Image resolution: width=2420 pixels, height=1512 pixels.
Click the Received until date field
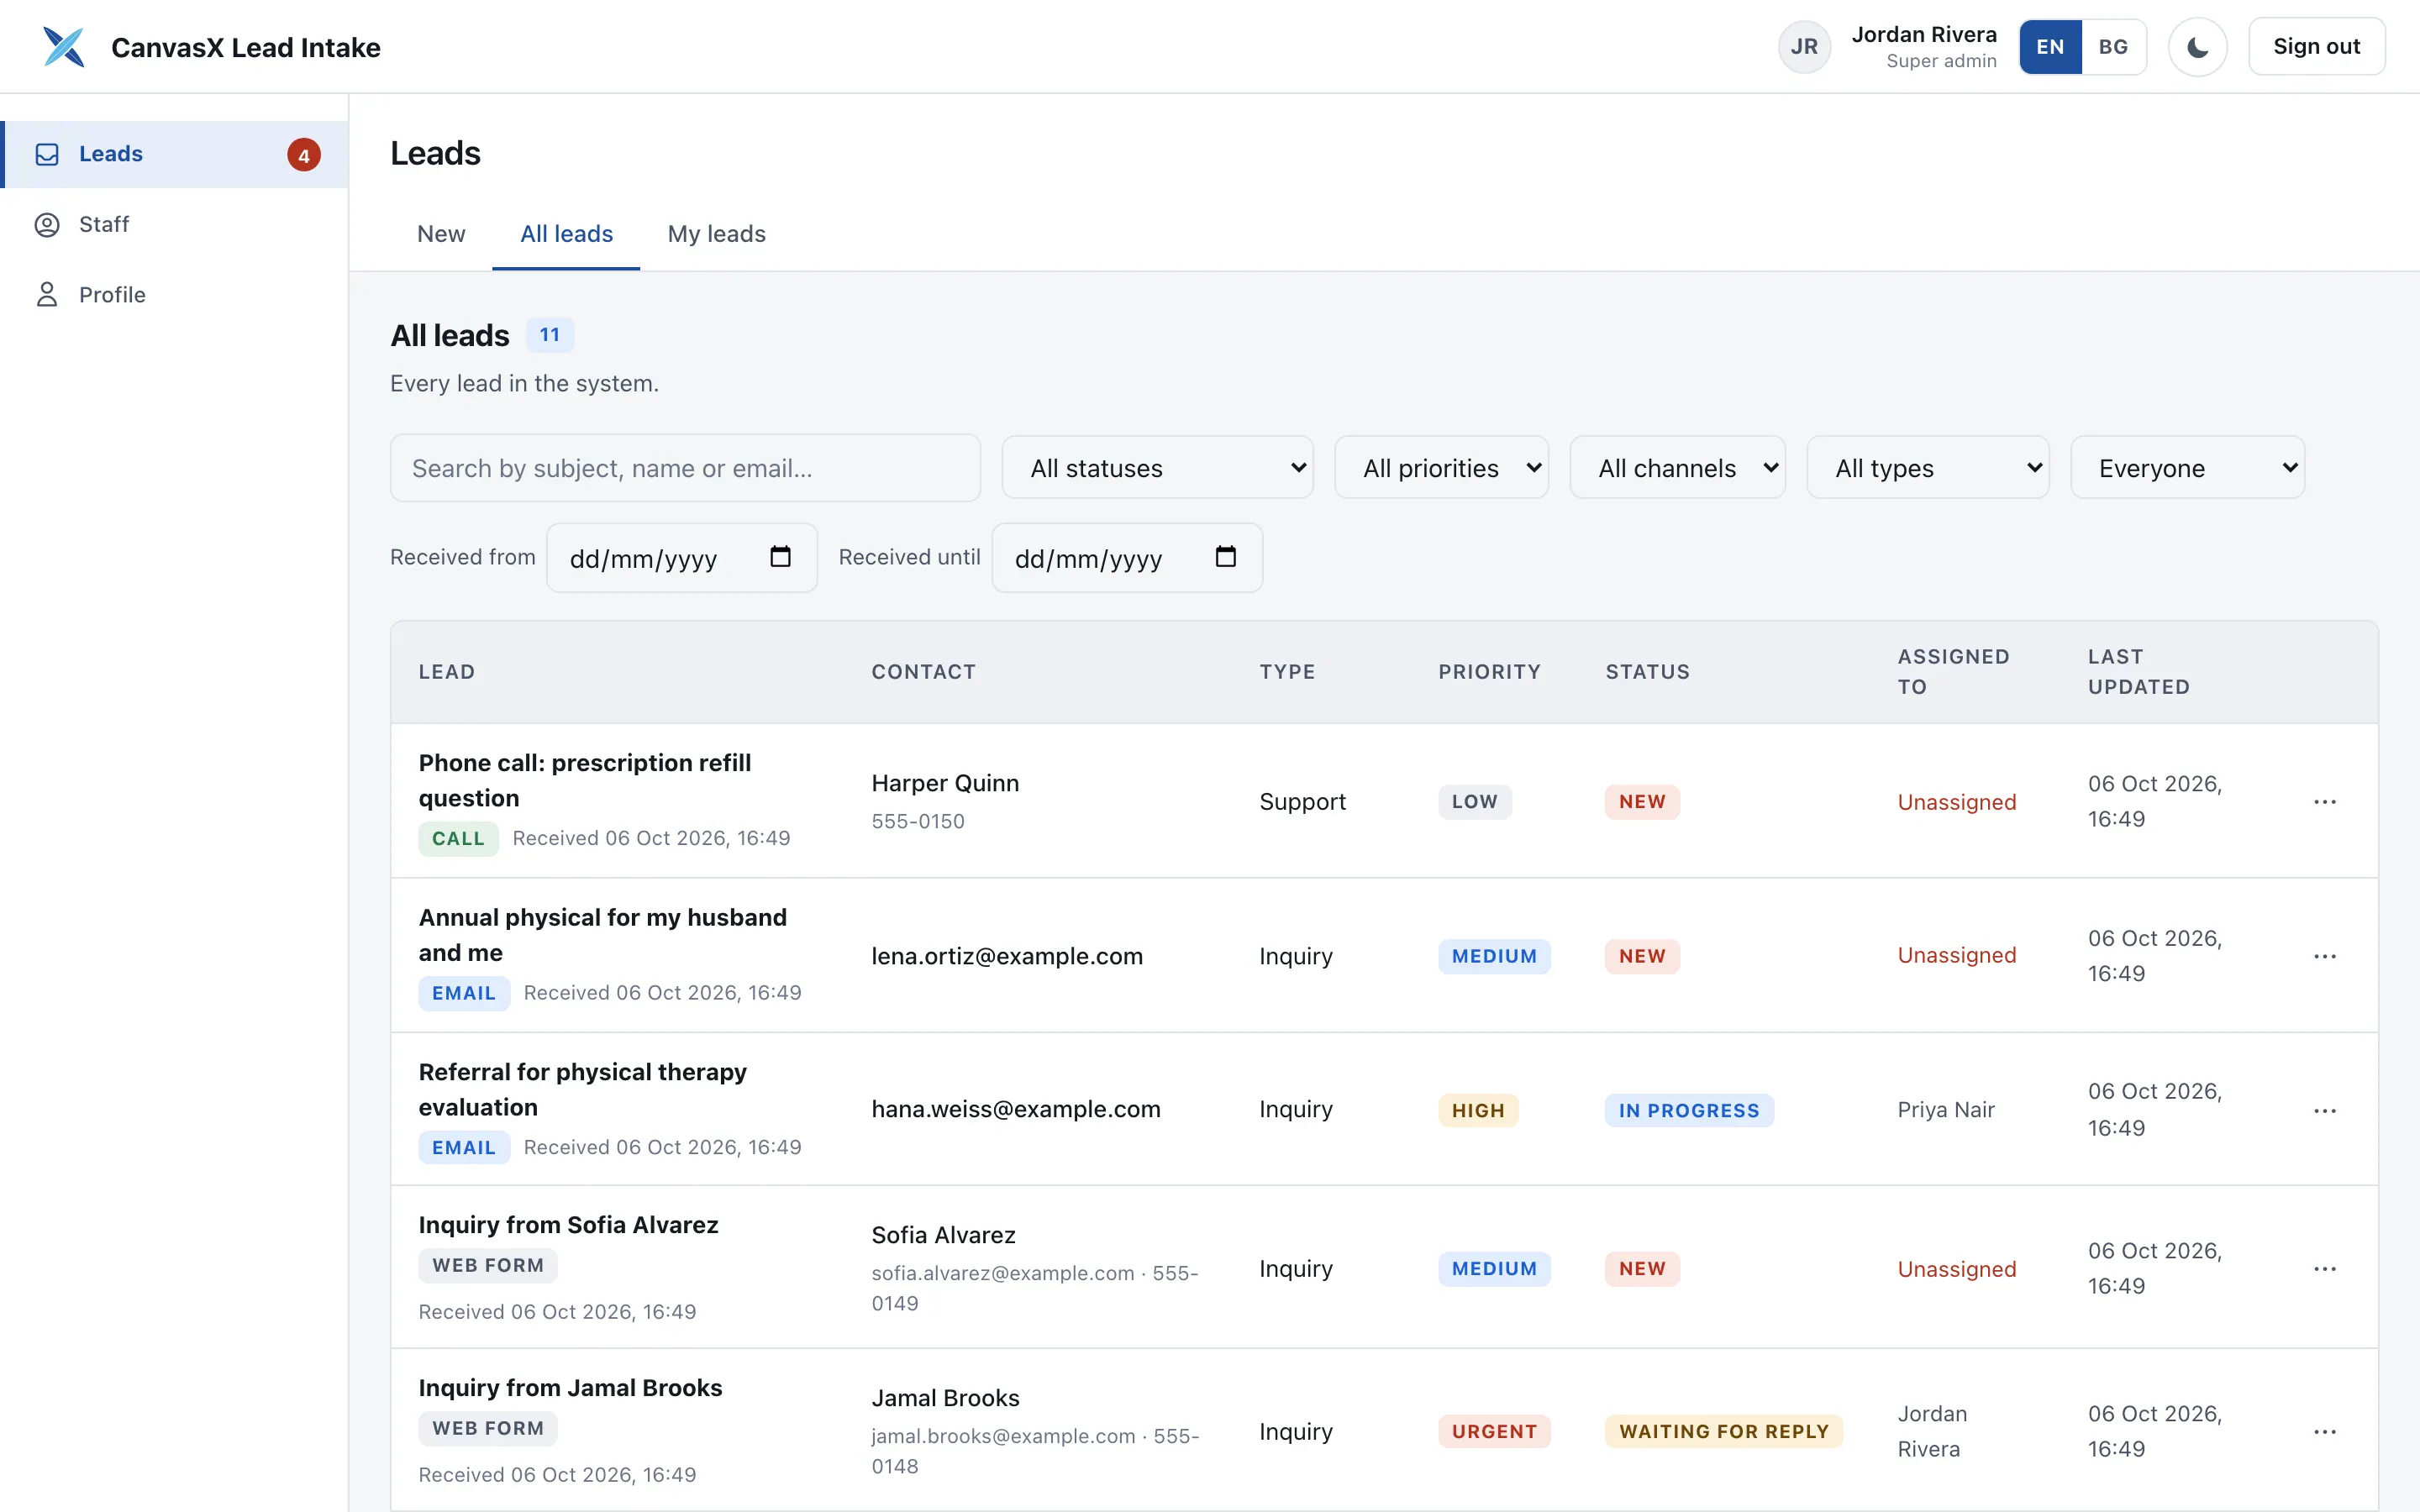pyautogui.click(x=1127, y=558)
